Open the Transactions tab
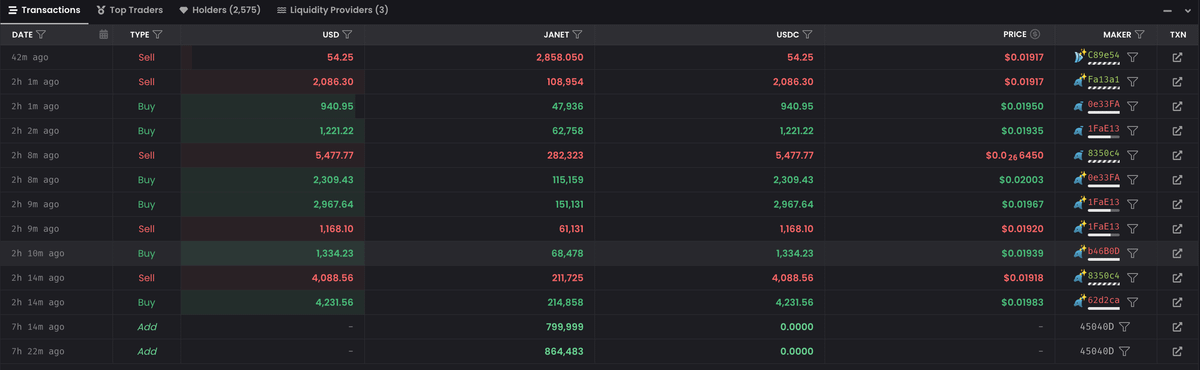 (x=45, y=10)
